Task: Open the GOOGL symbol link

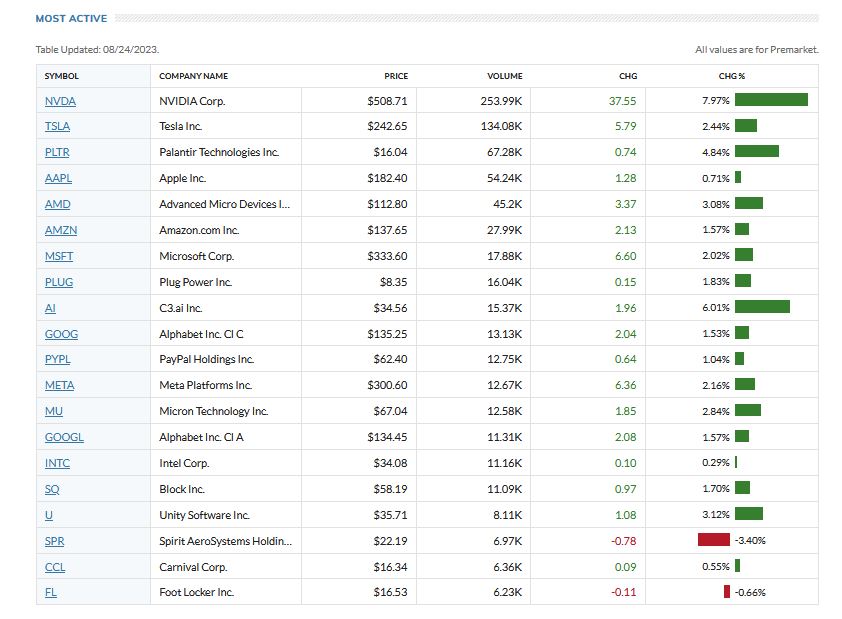Action: point(64,438)
